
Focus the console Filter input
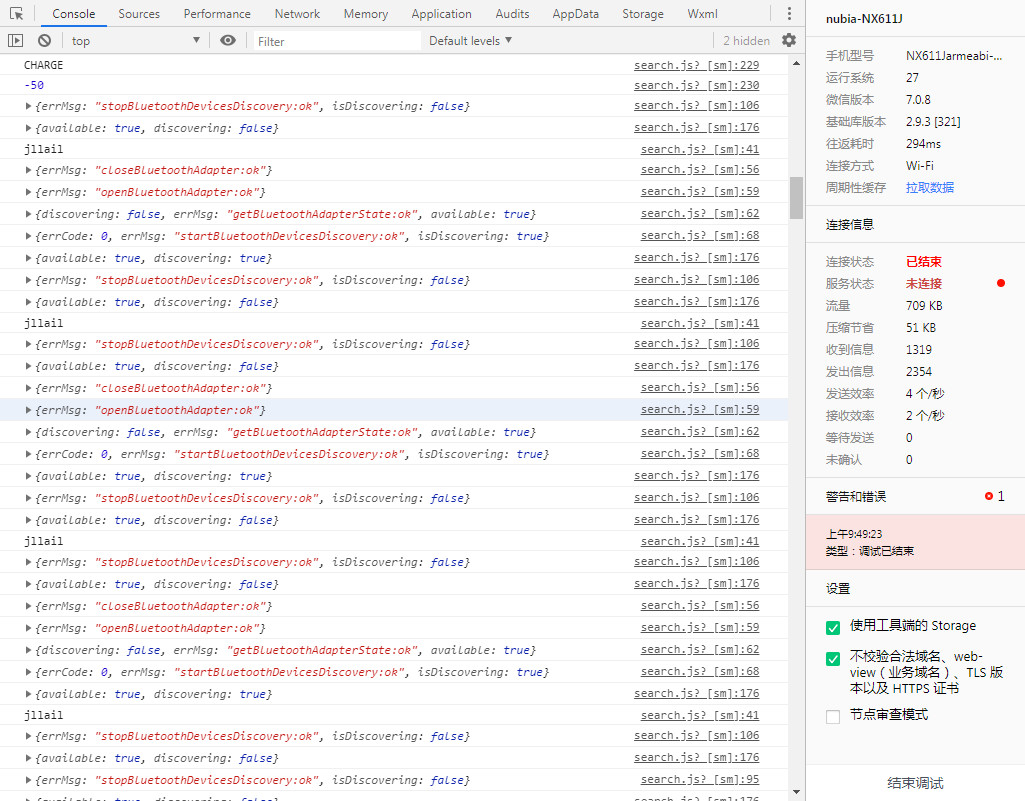tap(337, 41)
